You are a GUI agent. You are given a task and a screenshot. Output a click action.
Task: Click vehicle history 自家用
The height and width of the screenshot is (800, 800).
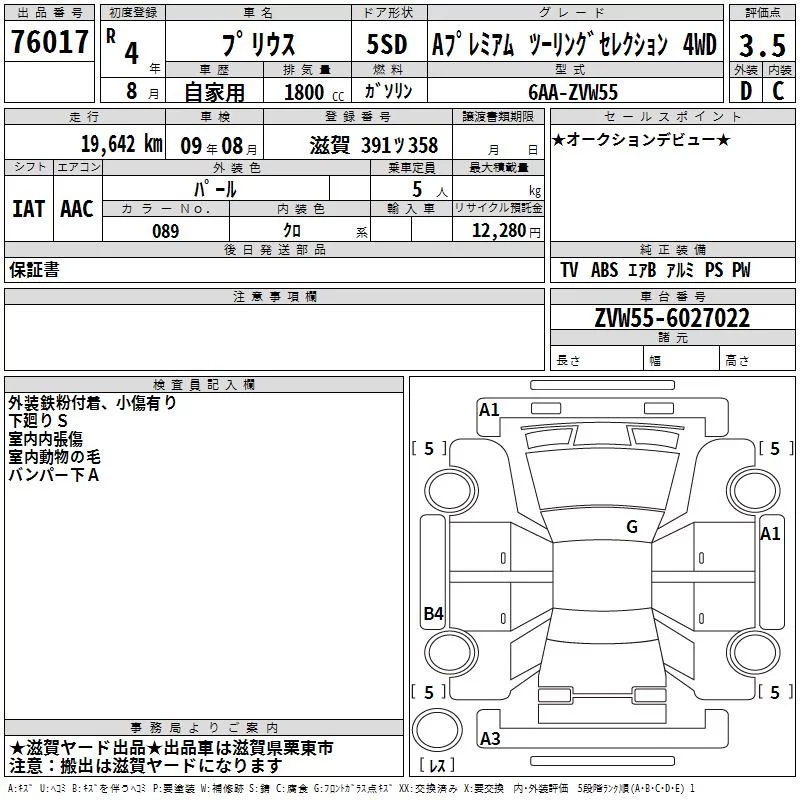click(x=214, y=92)
